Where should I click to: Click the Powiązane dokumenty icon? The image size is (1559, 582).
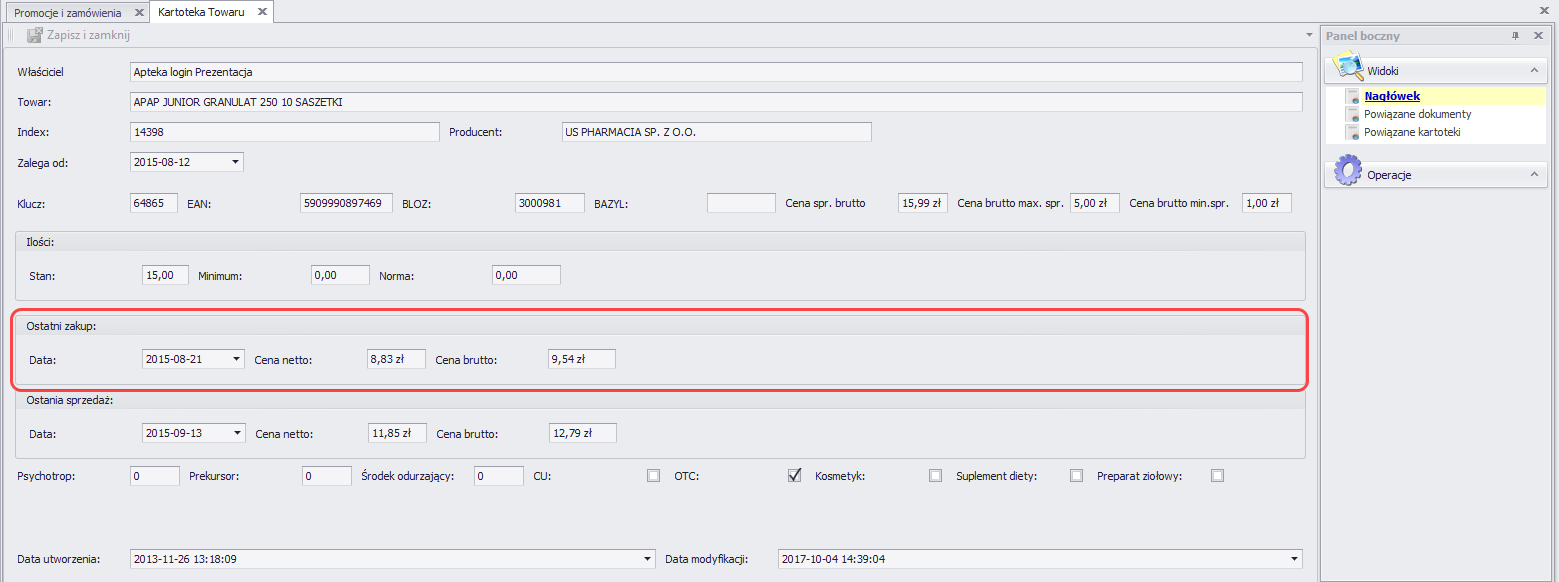click(x=1352, y=115)
